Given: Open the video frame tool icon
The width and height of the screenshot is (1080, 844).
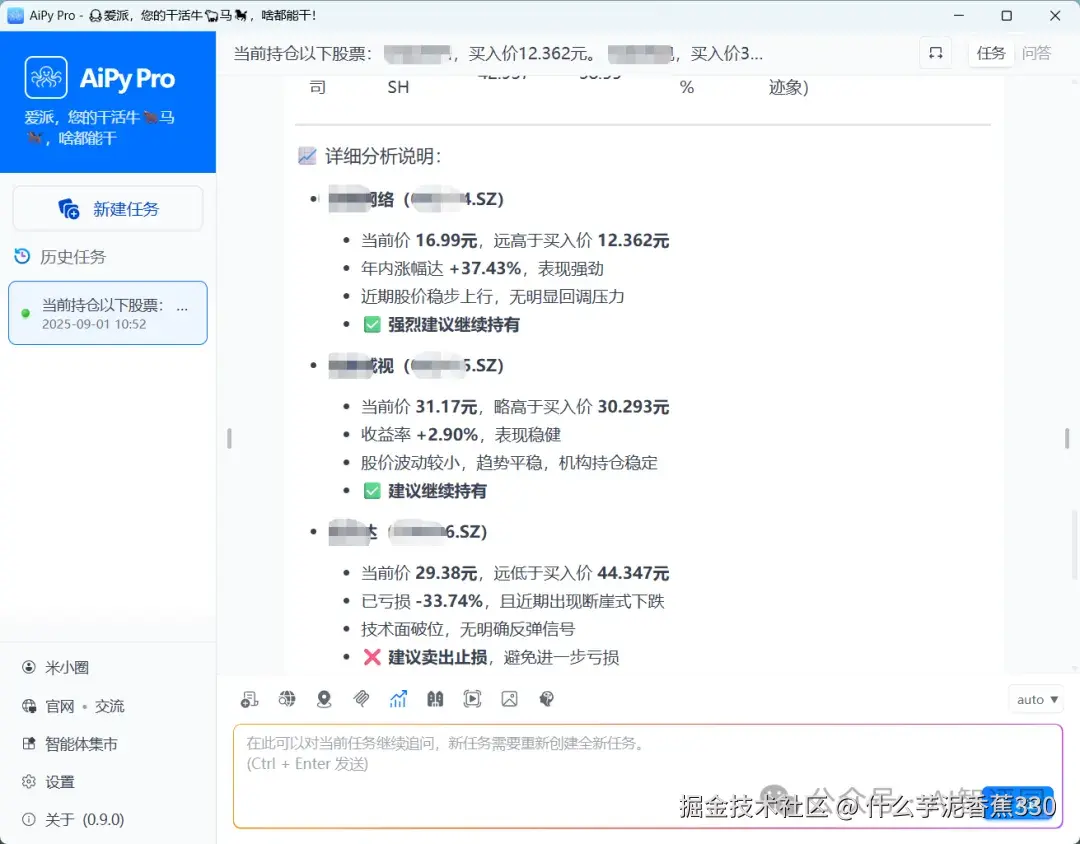Looking at the screenshot, I should pos(472,698).
